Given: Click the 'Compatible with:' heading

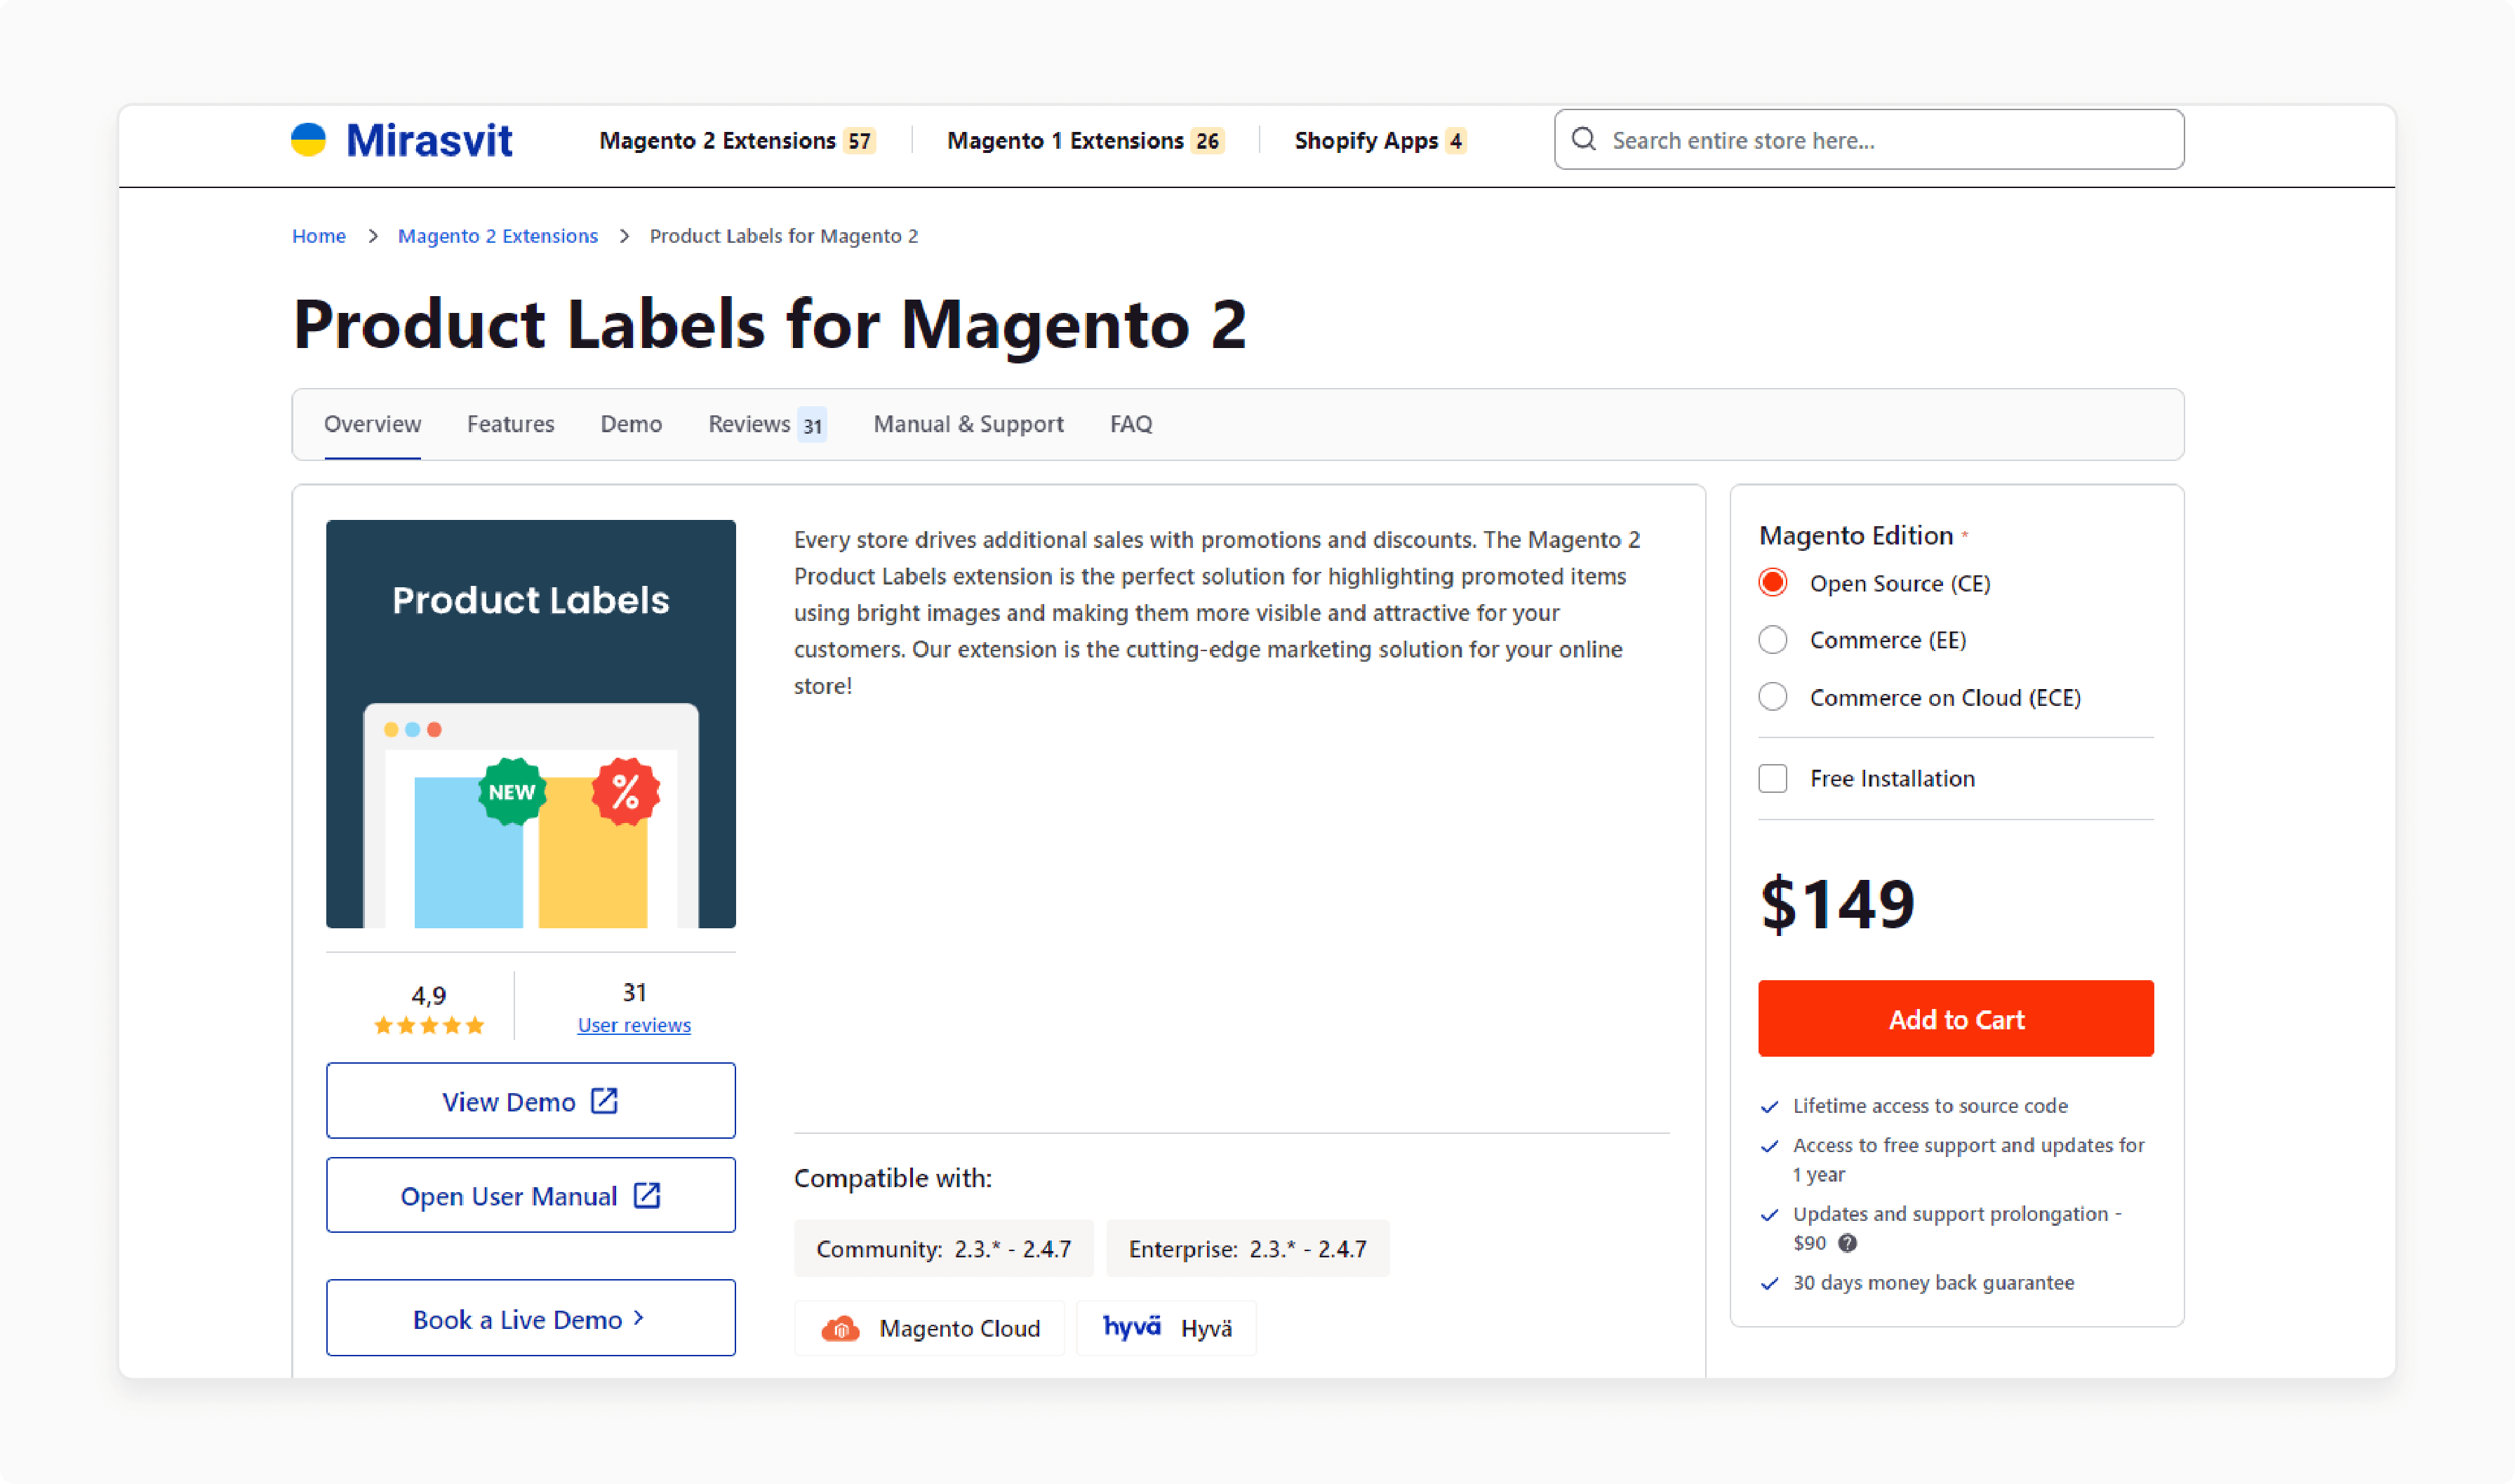Looking at the screenshot, I should (x=893, y=1178).
